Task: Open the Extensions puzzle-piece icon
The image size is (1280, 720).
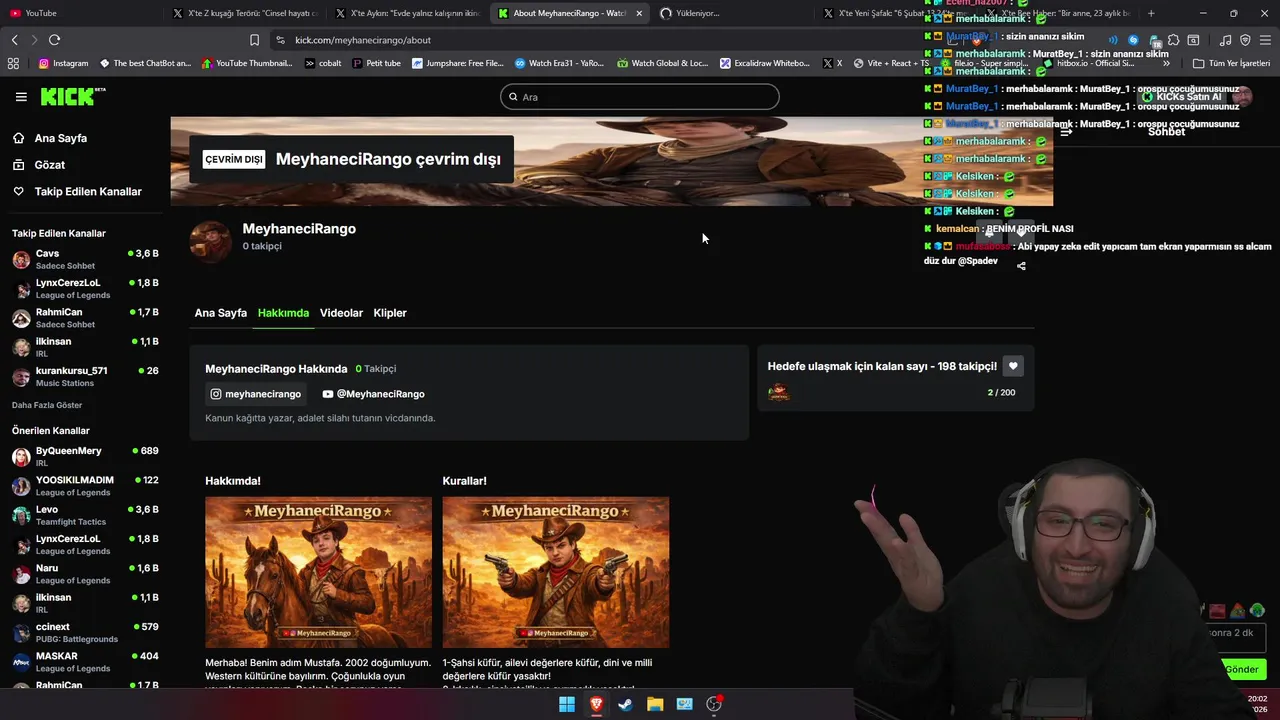Action: (x=1174, y=40)
